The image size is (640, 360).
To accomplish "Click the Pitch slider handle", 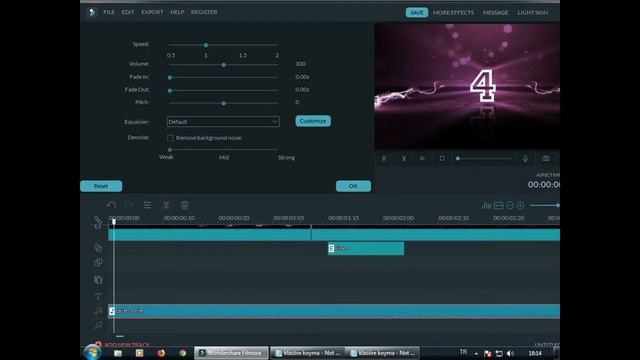I will point(224,103).
